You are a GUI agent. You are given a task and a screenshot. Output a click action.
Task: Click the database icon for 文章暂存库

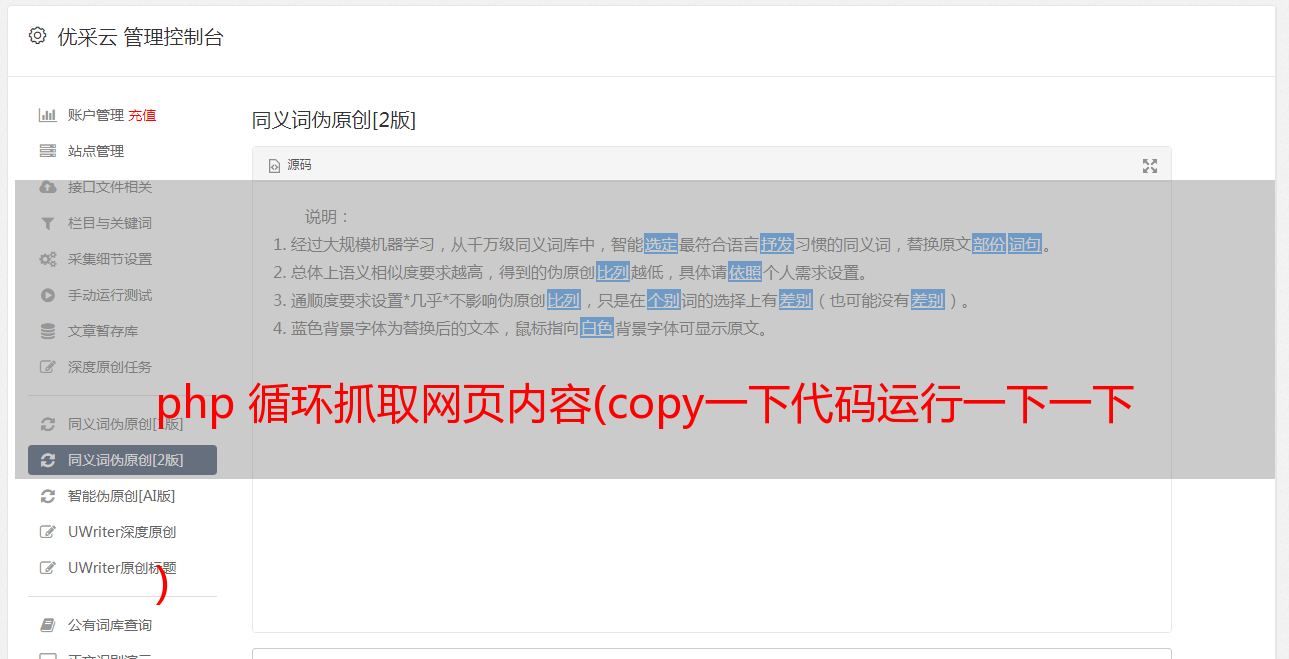point(47,331)
